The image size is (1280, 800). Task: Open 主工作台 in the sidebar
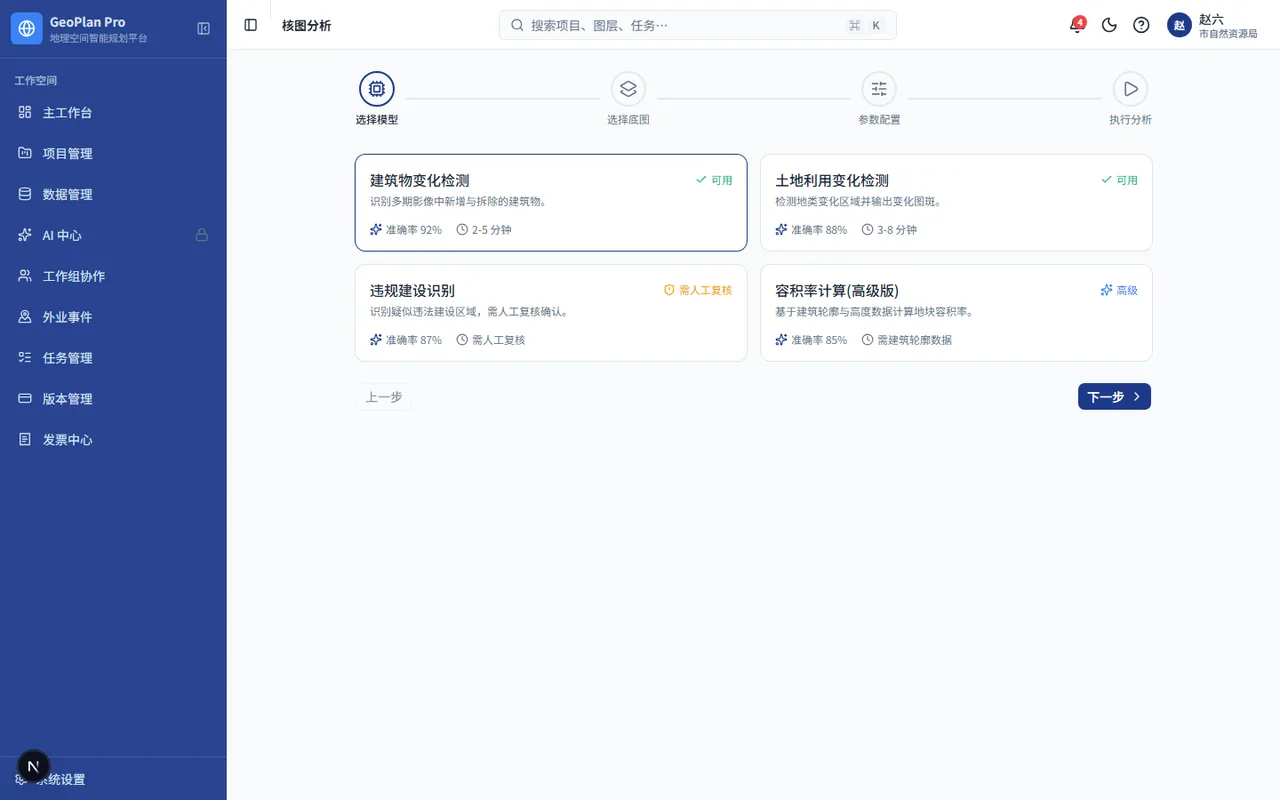click(113, 112)
